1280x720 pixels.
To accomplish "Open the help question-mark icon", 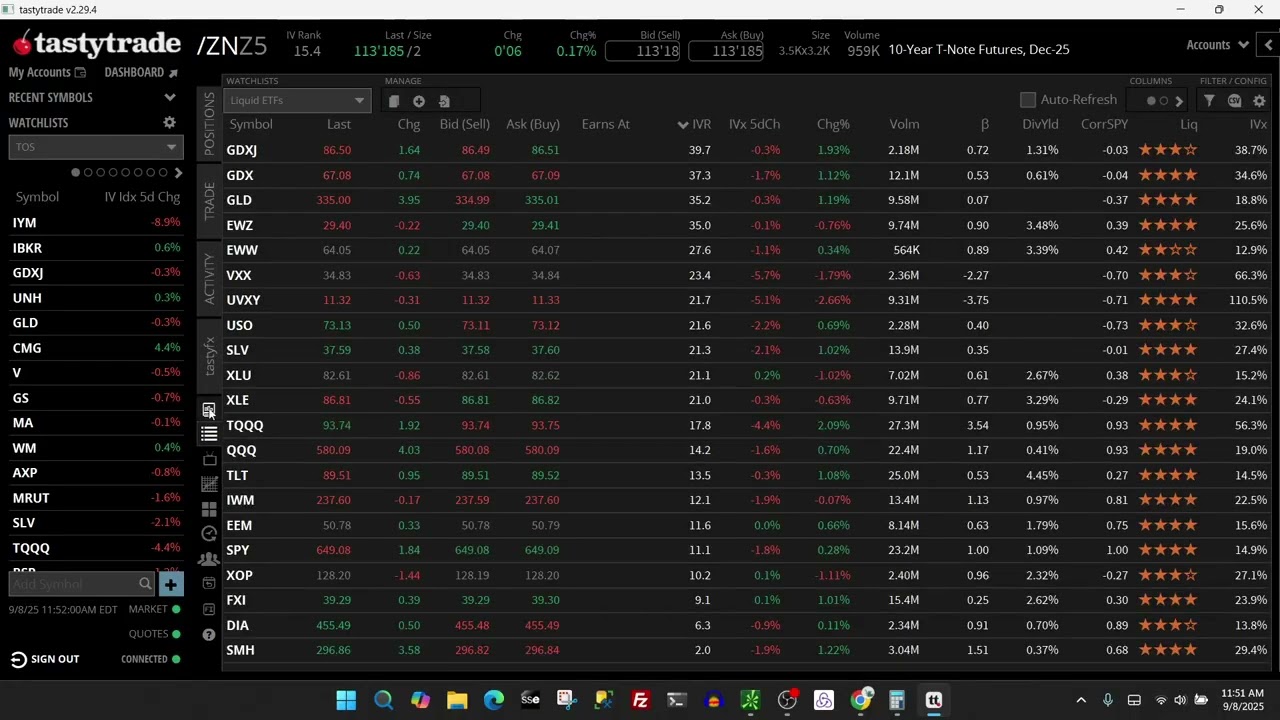I will tap(208, 634).
